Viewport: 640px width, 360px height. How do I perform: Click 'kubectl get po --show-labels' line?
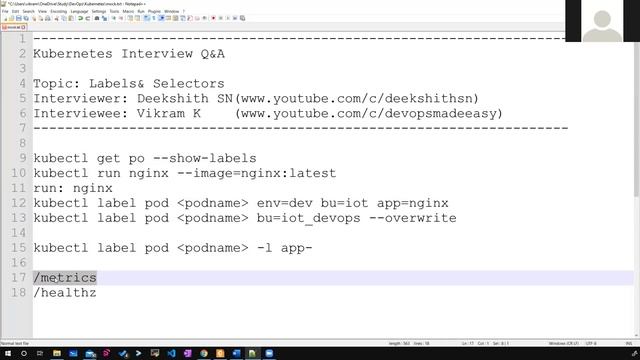point(145,158)
